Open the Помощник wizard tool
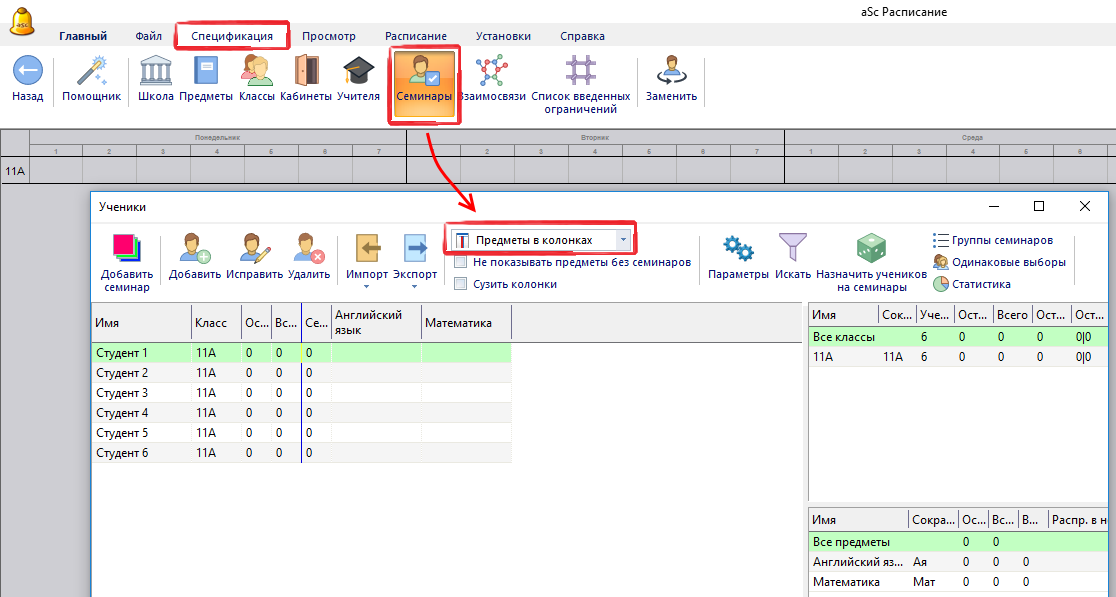This screenshot has height=597, width=1116. tap(91, 72)
